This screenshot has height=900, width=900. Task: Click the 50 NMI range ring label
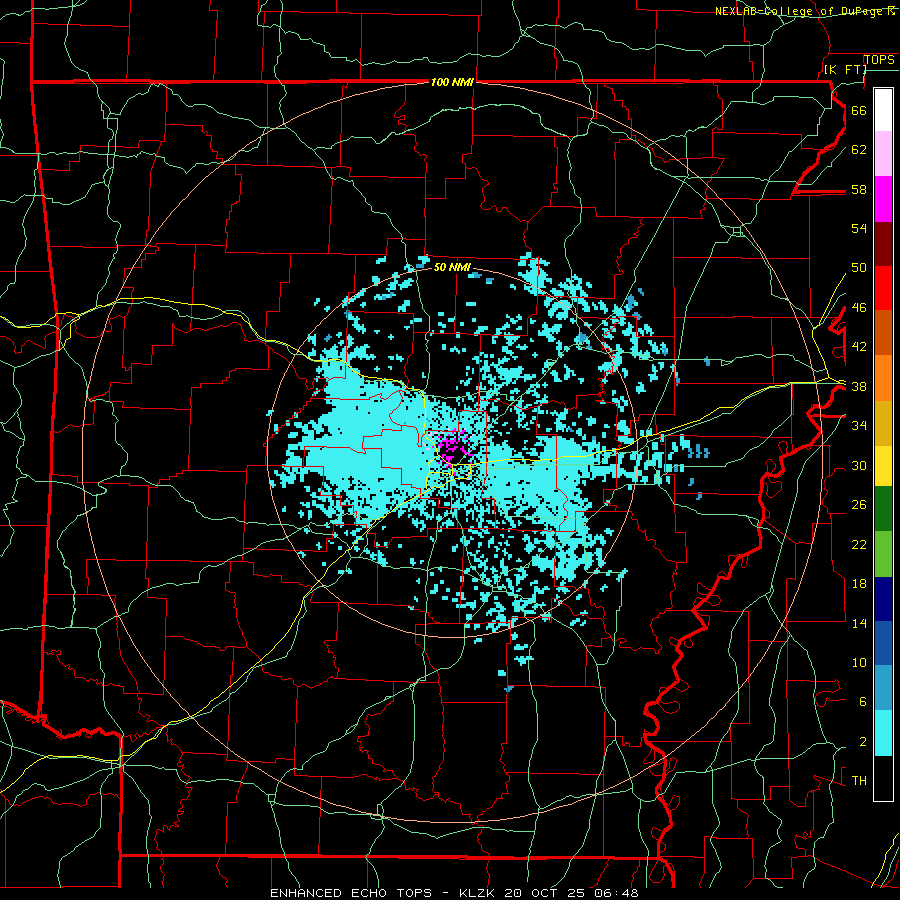(x=452, y=267)
